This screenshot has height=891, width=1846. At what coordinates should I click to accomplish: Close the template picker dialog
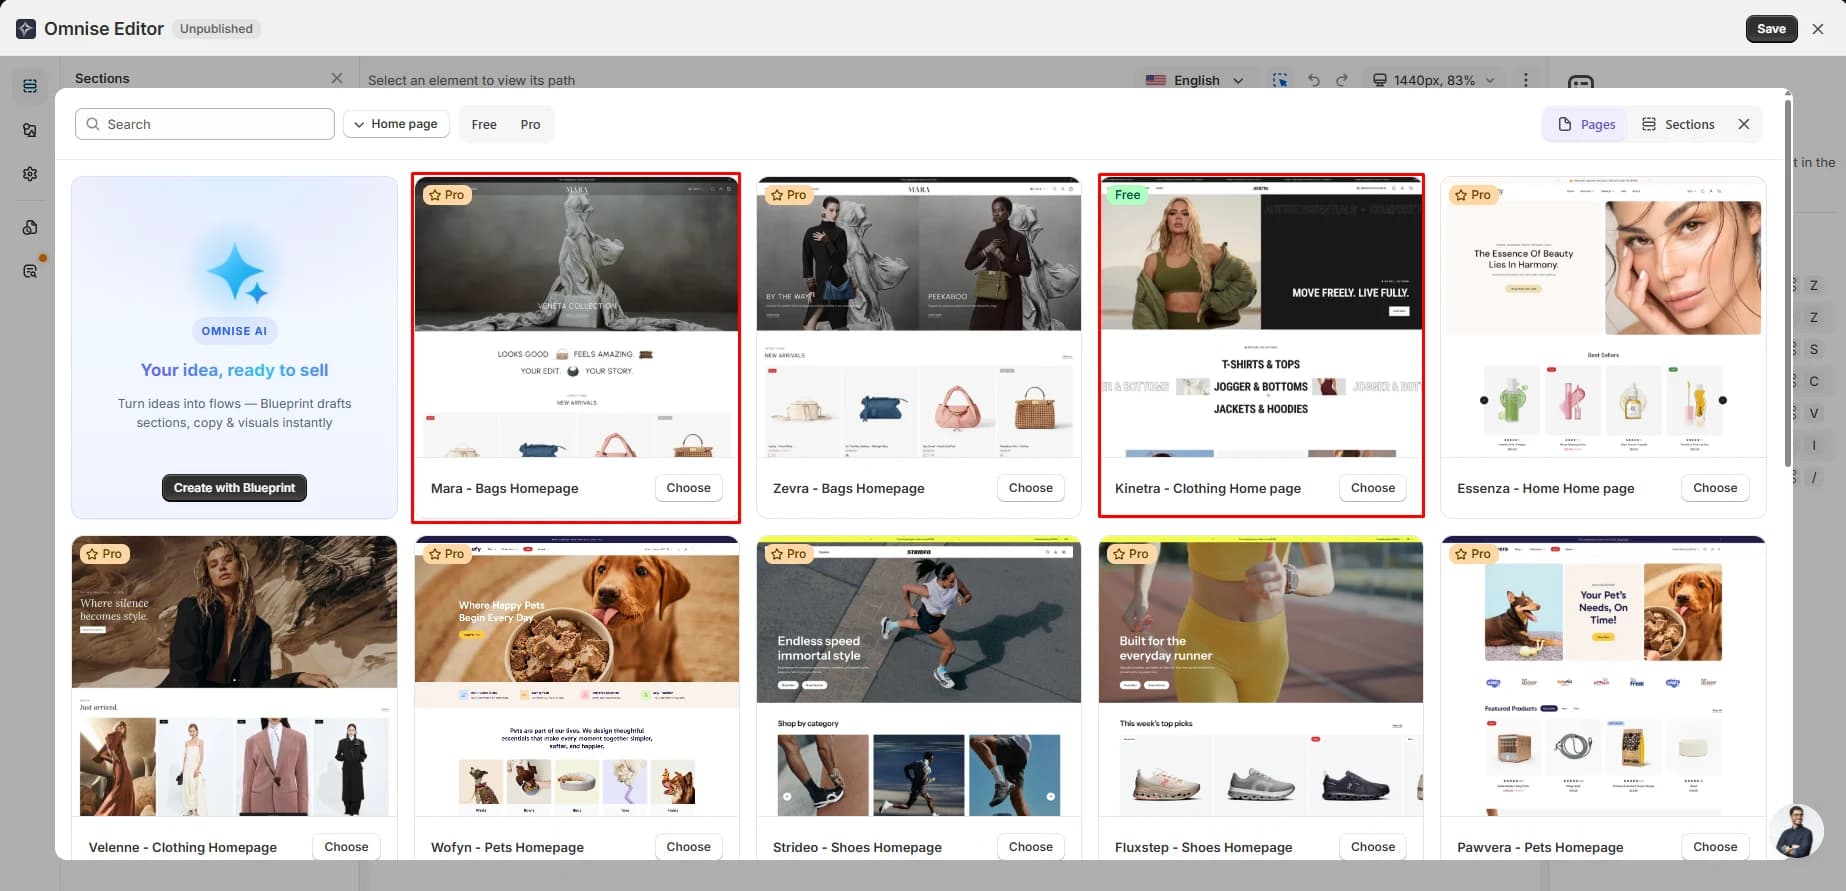[1743, 124]
